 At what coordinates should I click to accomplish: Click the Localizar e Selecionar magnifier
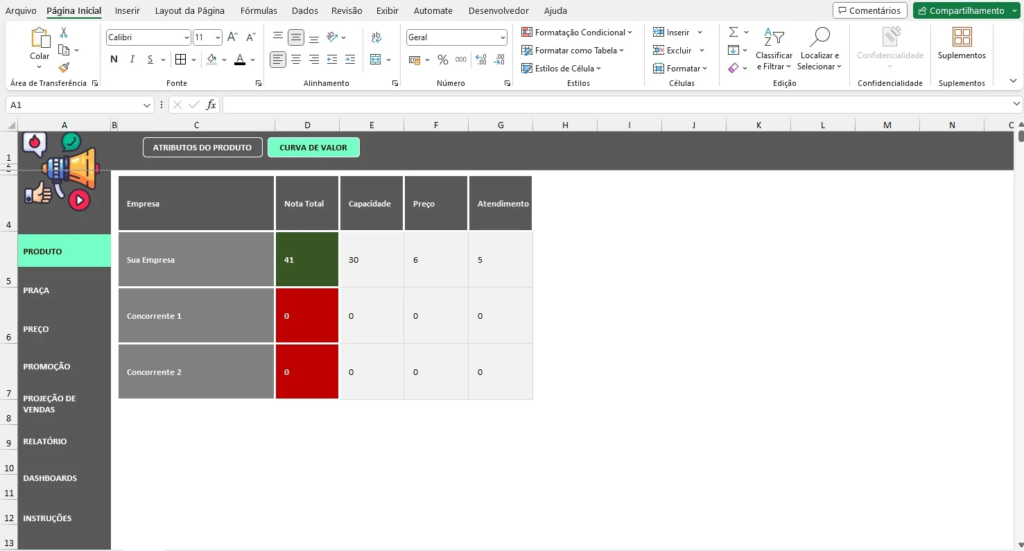pyautogui.click(x=820, y=38)
